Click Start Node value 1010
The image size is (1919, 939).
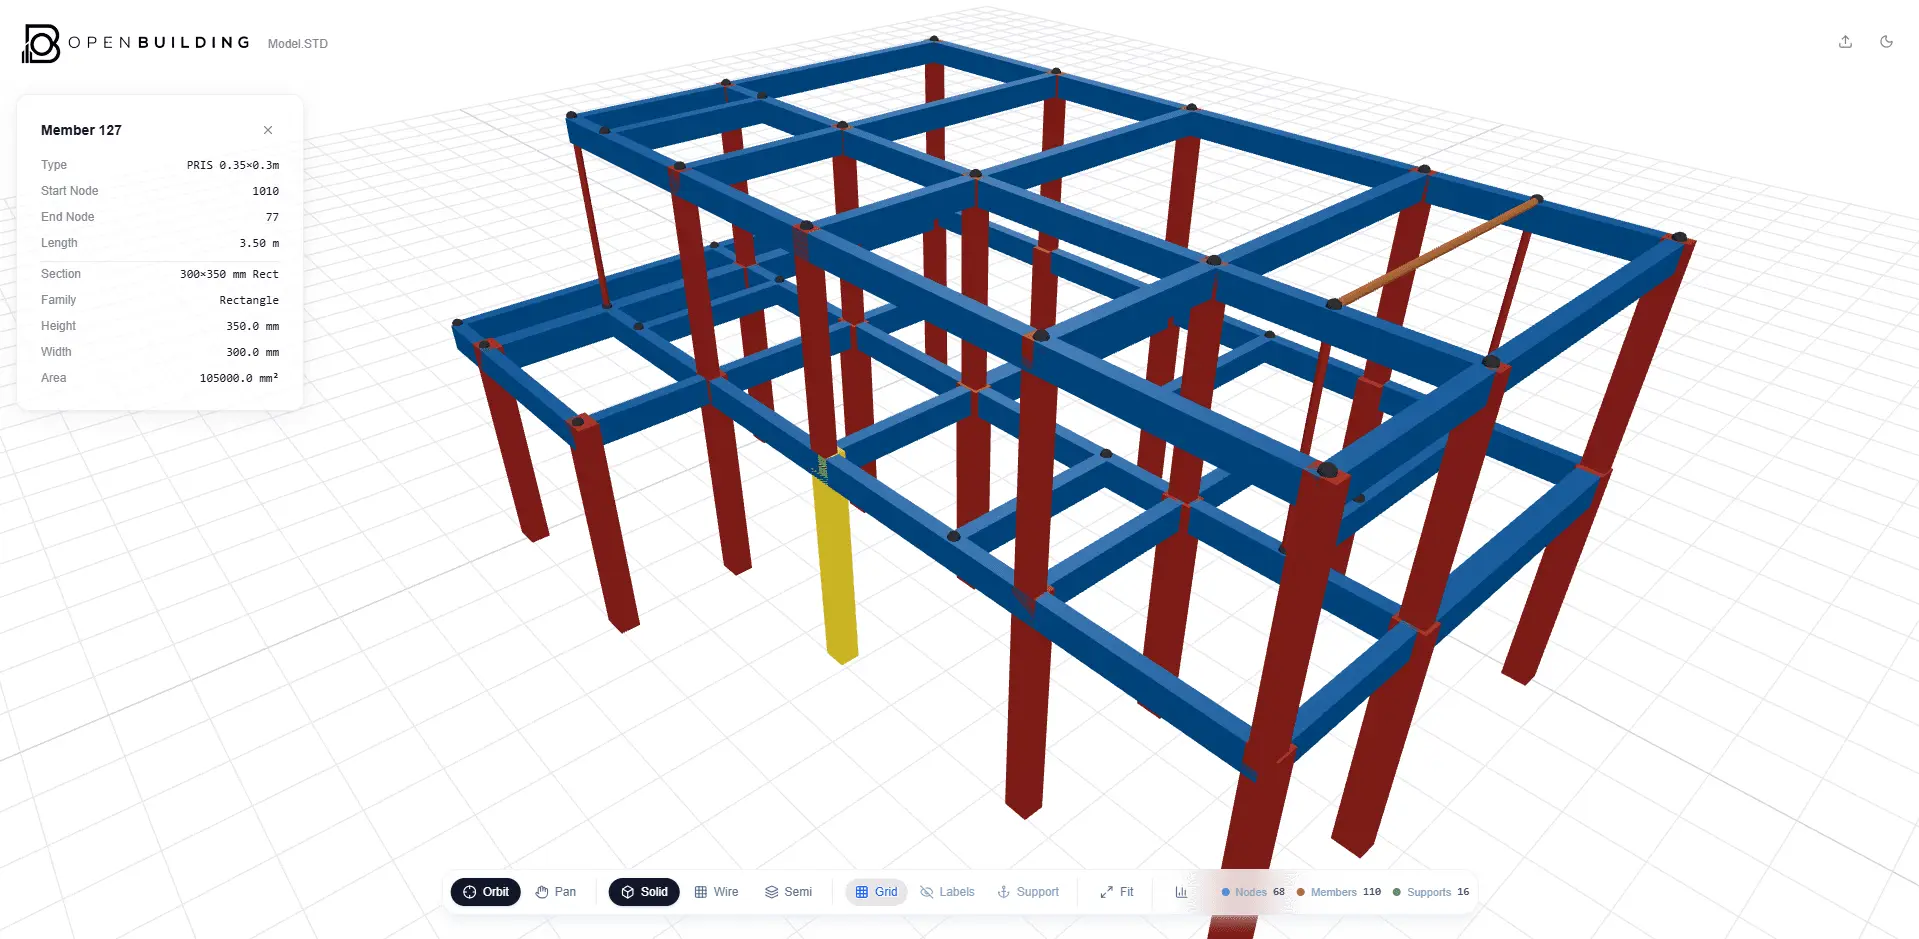[266, 191]
